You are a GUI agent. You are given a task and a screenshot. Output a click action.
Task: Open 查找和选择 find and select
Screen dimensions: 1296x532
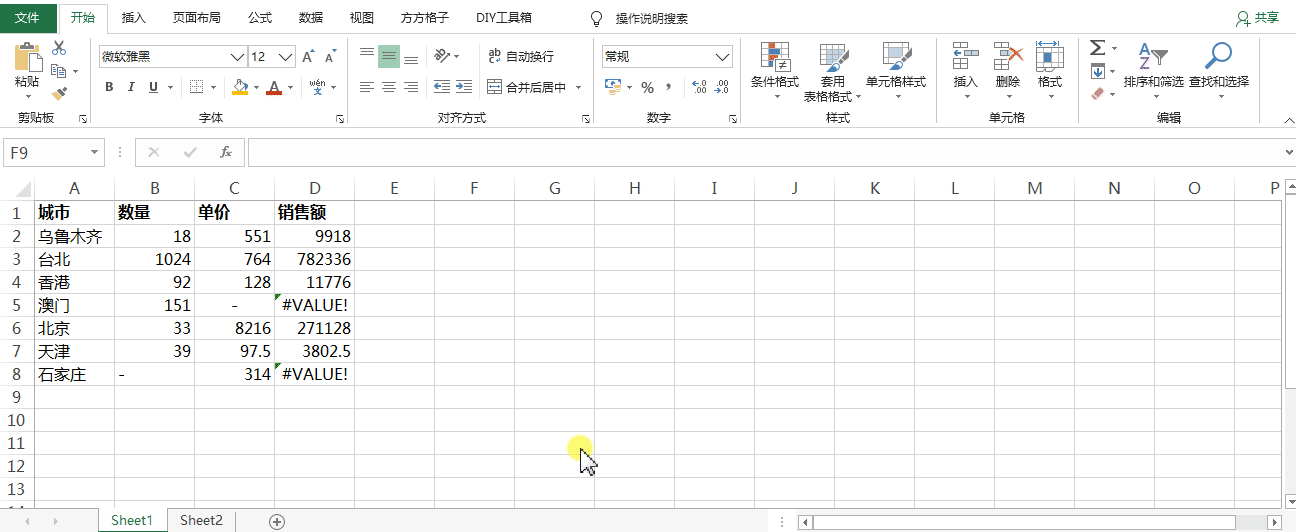pyautogui.click(x=1219, y=70)
